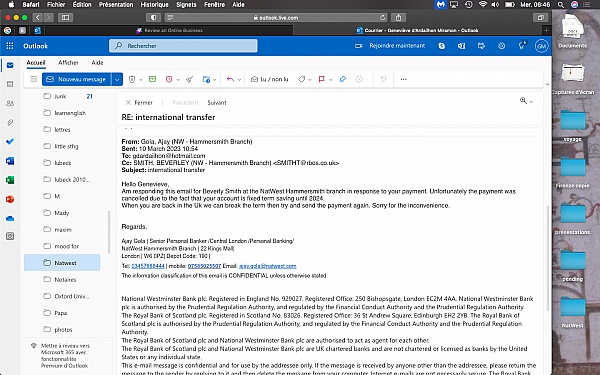This screenshot has height=375, width=600.
Task: Click the Nouveau message button
Action: (77, 79)
